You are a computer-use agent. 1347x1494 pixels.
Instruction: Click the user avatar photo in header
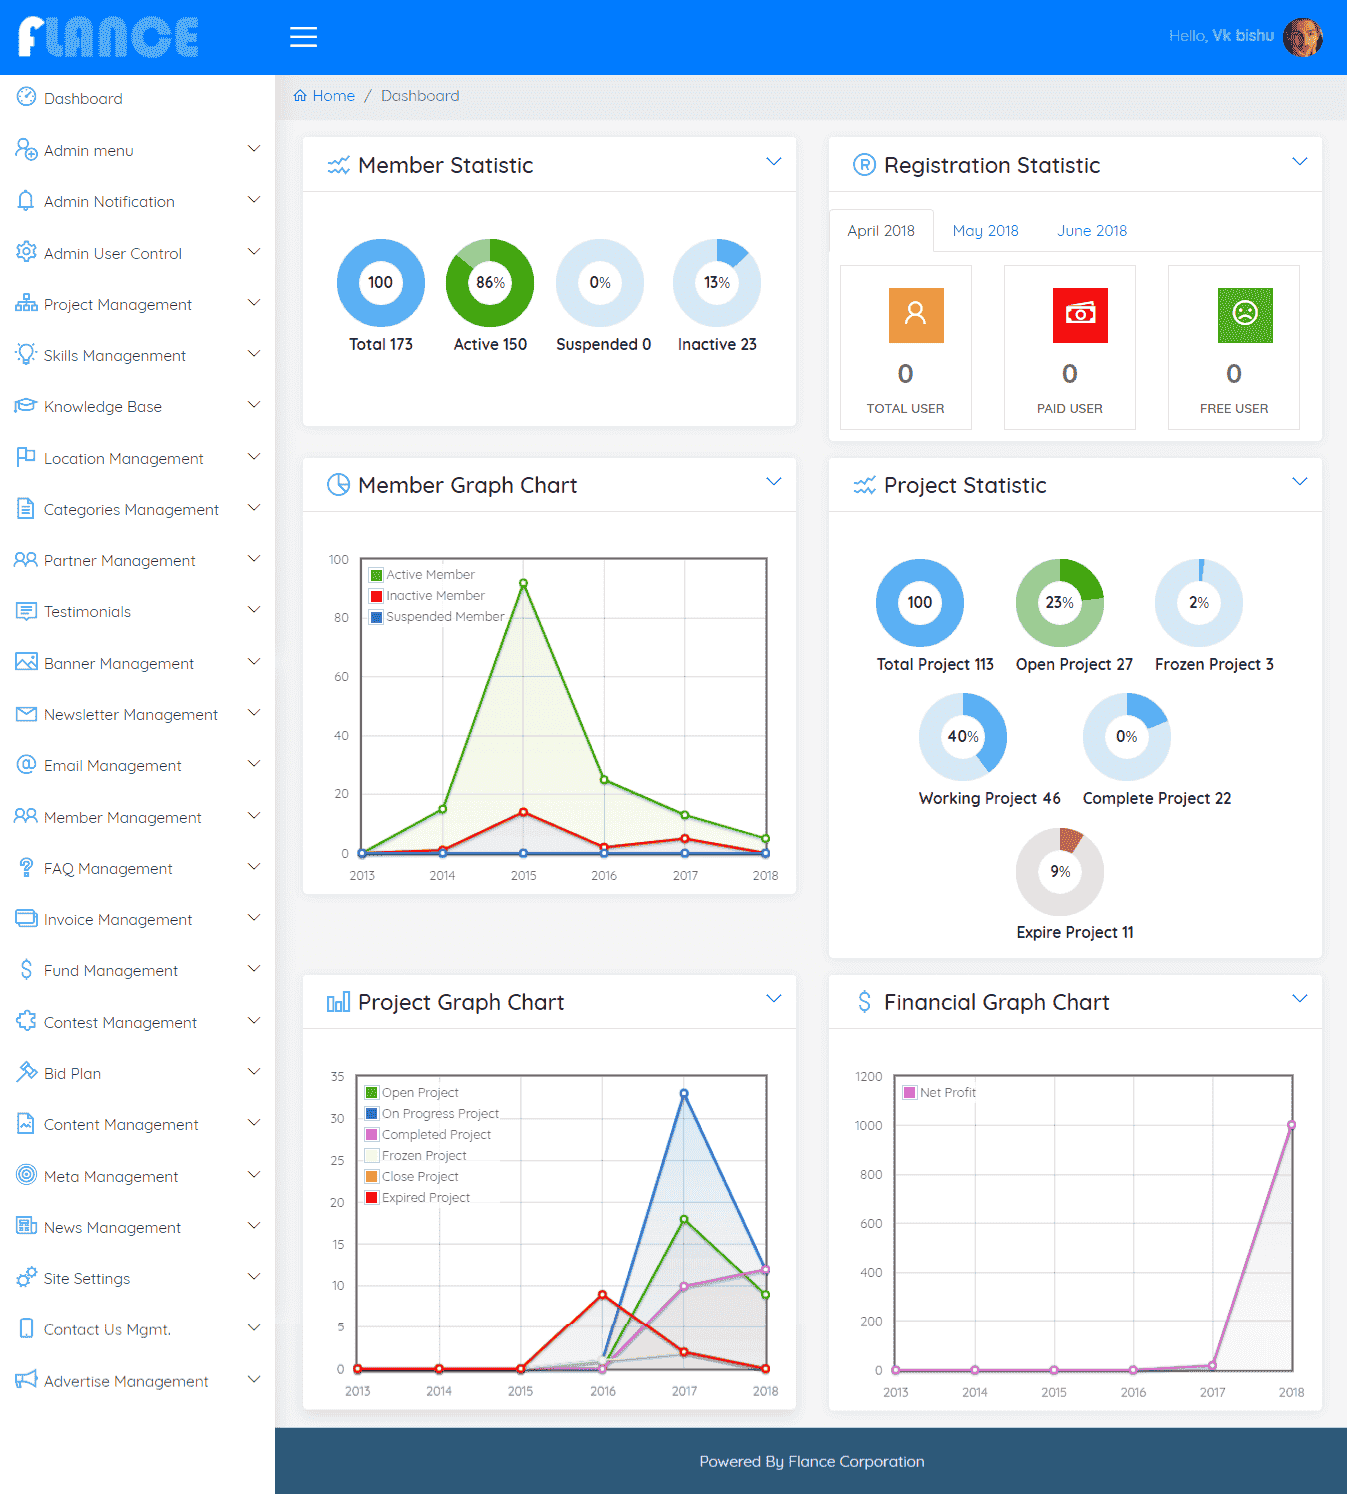tap(1303, 38)
